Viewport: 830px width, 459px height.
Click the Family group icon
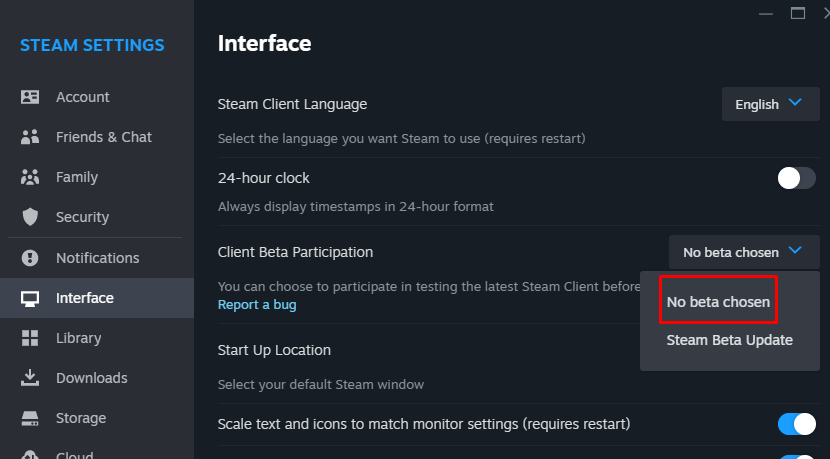click(30, 177)
